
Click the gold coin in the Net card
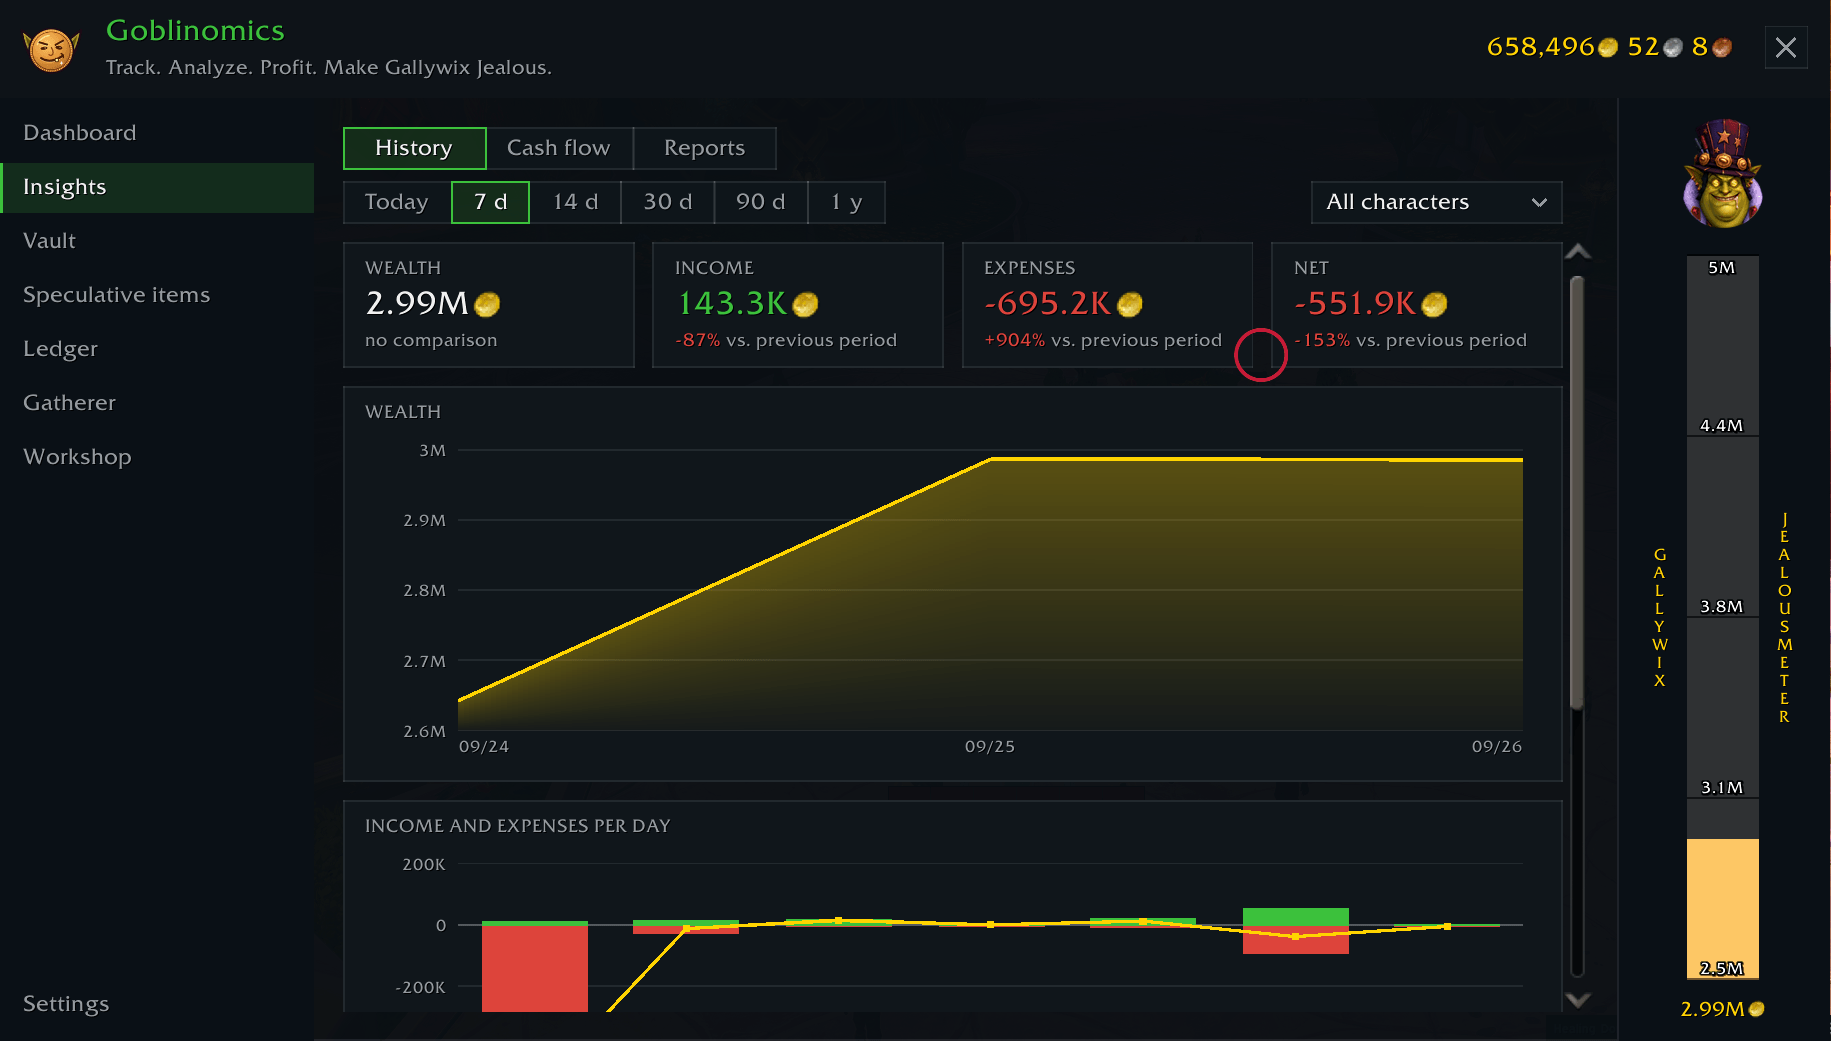pyautogui.click(x=1434, y=304)
